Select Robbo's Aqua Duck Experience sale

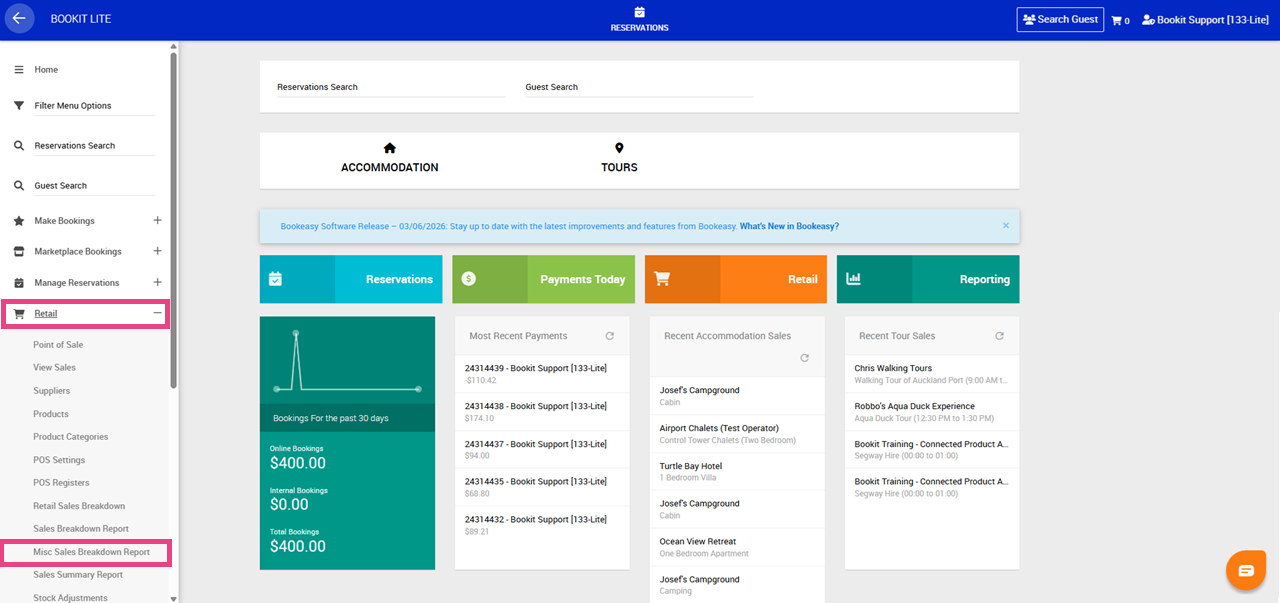(x=932, y=412)
